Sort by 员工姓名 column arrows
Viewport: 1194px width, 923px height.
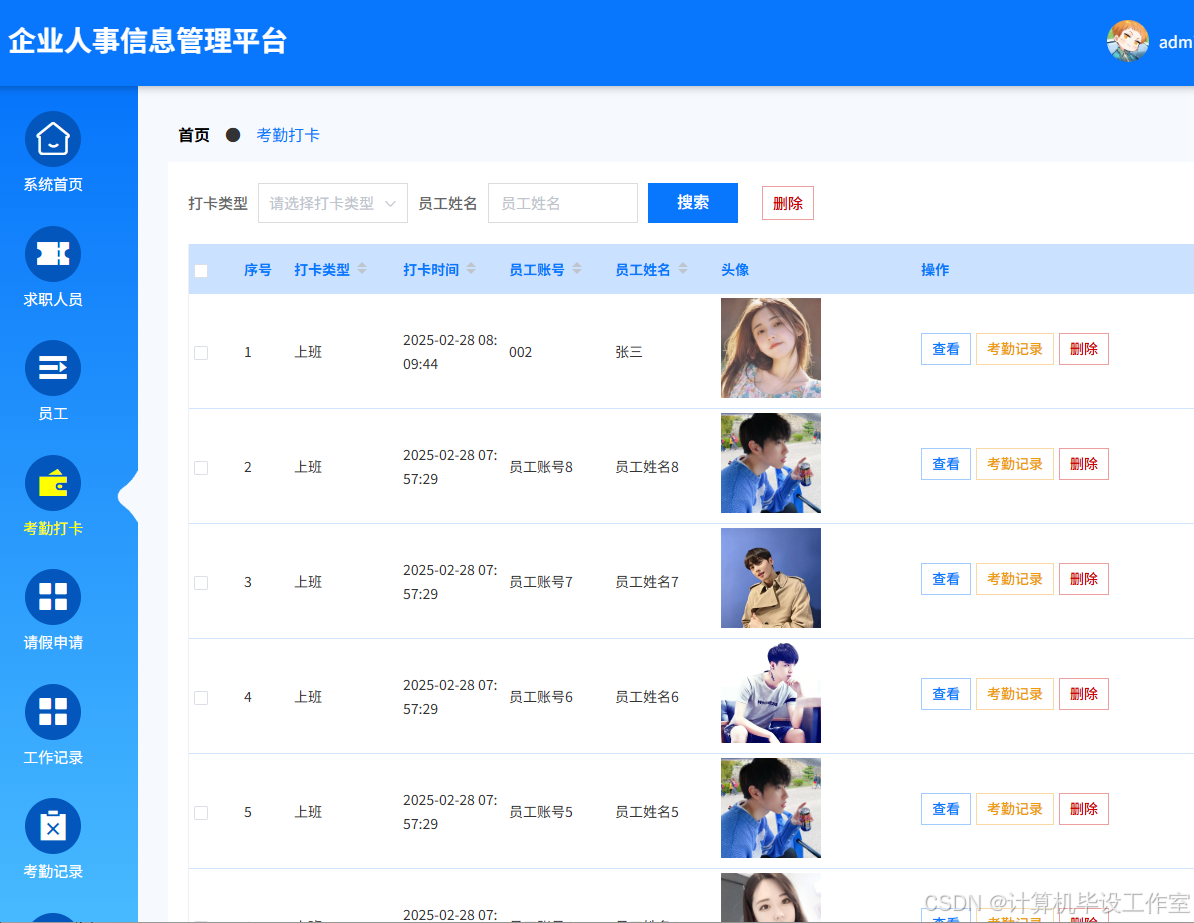tap(682, 269)
